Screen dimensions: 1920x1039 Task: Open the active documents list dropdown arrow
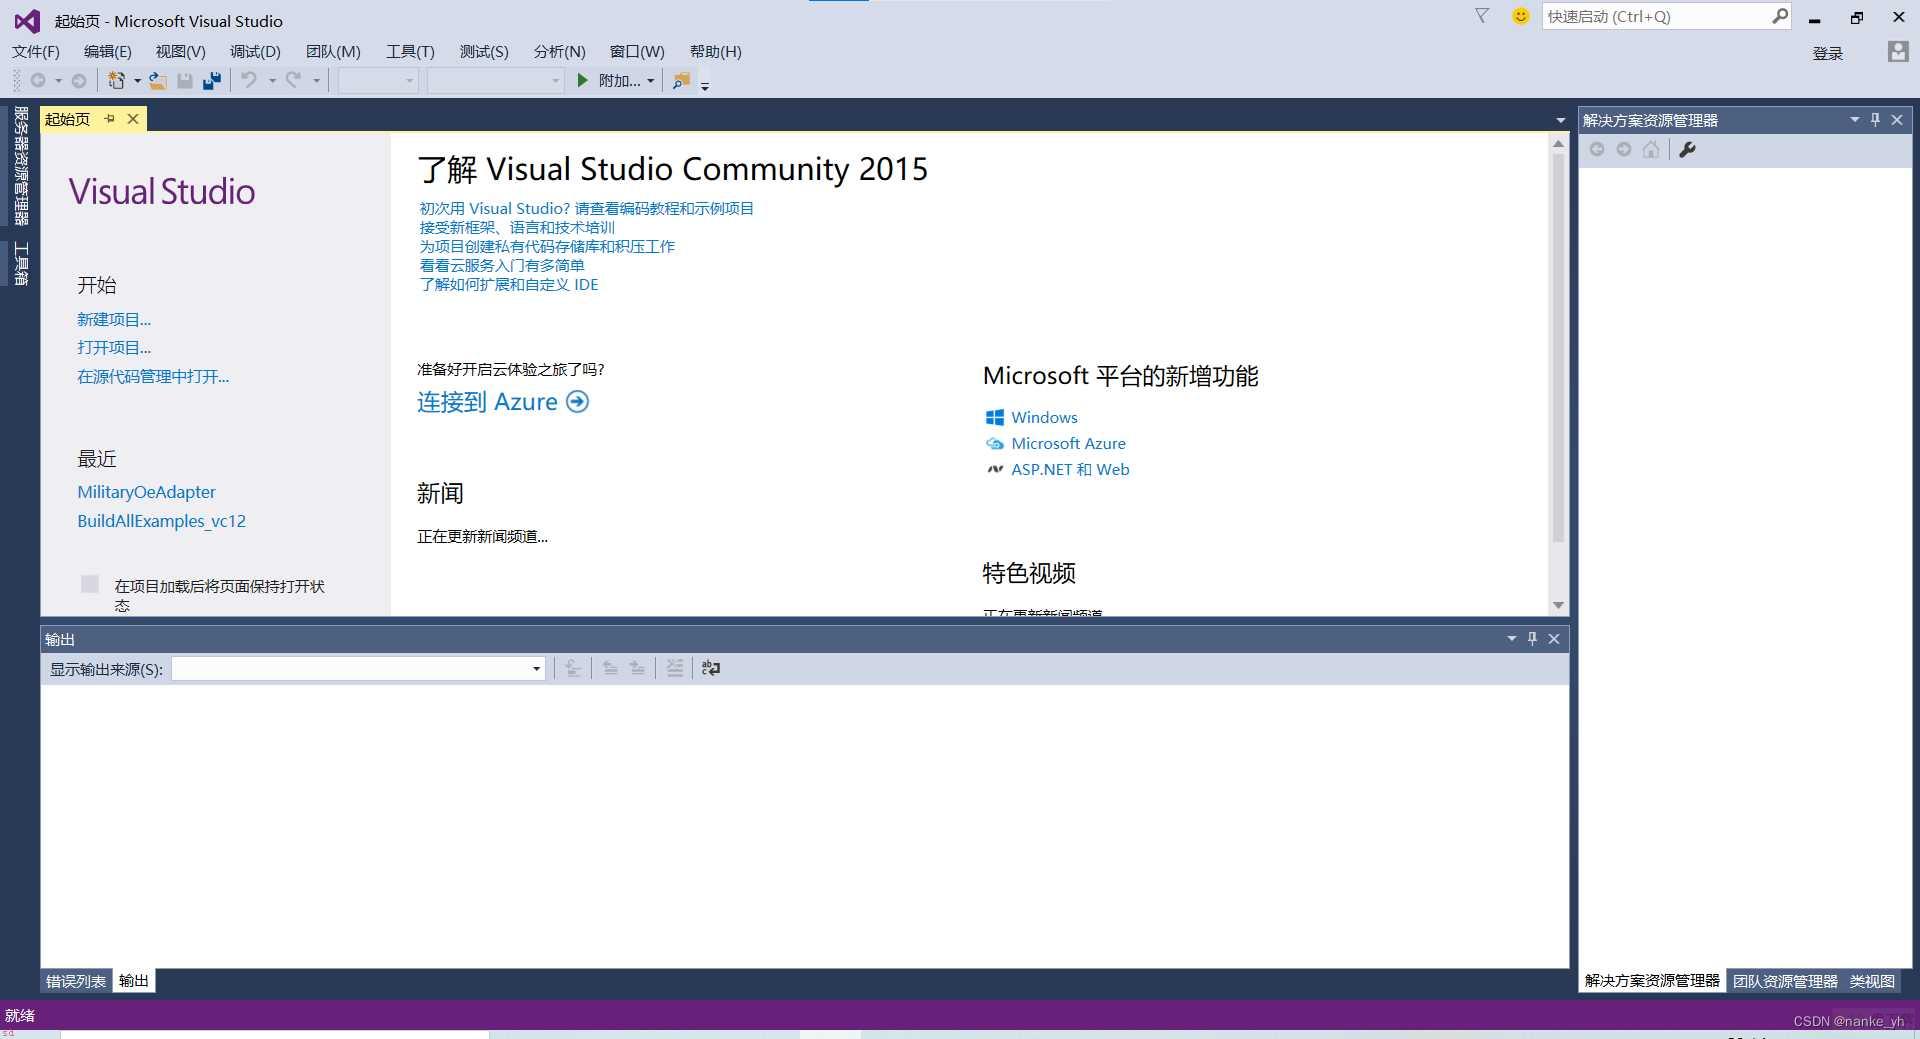pyautogui.click(x=1560, y=120)
